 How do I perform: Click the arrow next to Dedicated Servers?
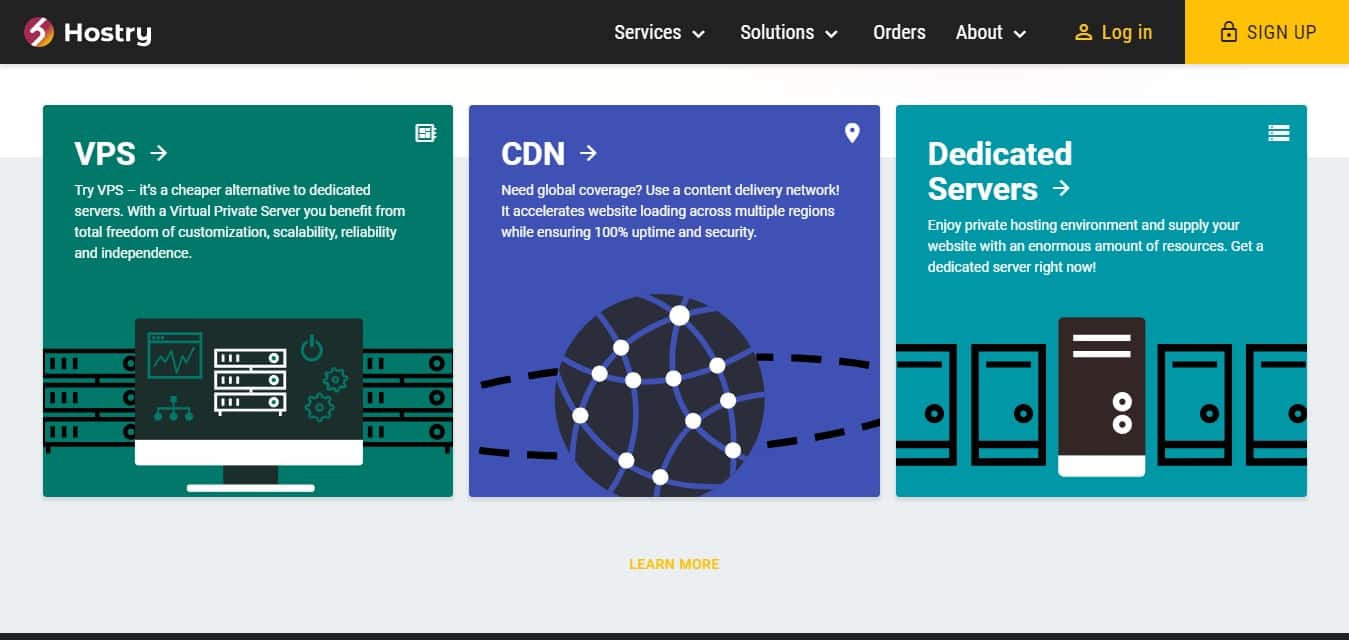[1062, 188]
